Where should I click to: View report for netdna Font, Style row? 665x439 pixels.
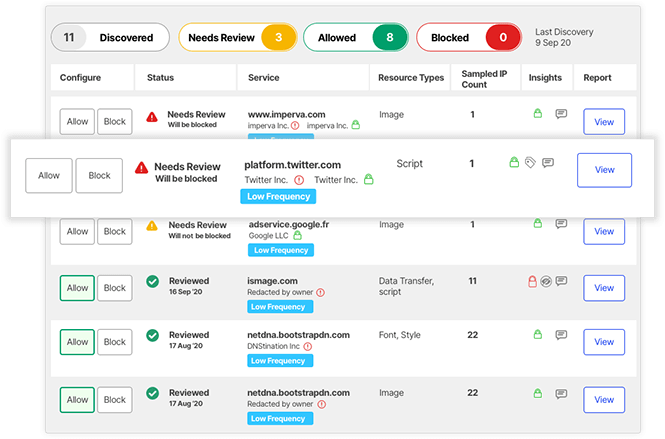coord(604,342)
